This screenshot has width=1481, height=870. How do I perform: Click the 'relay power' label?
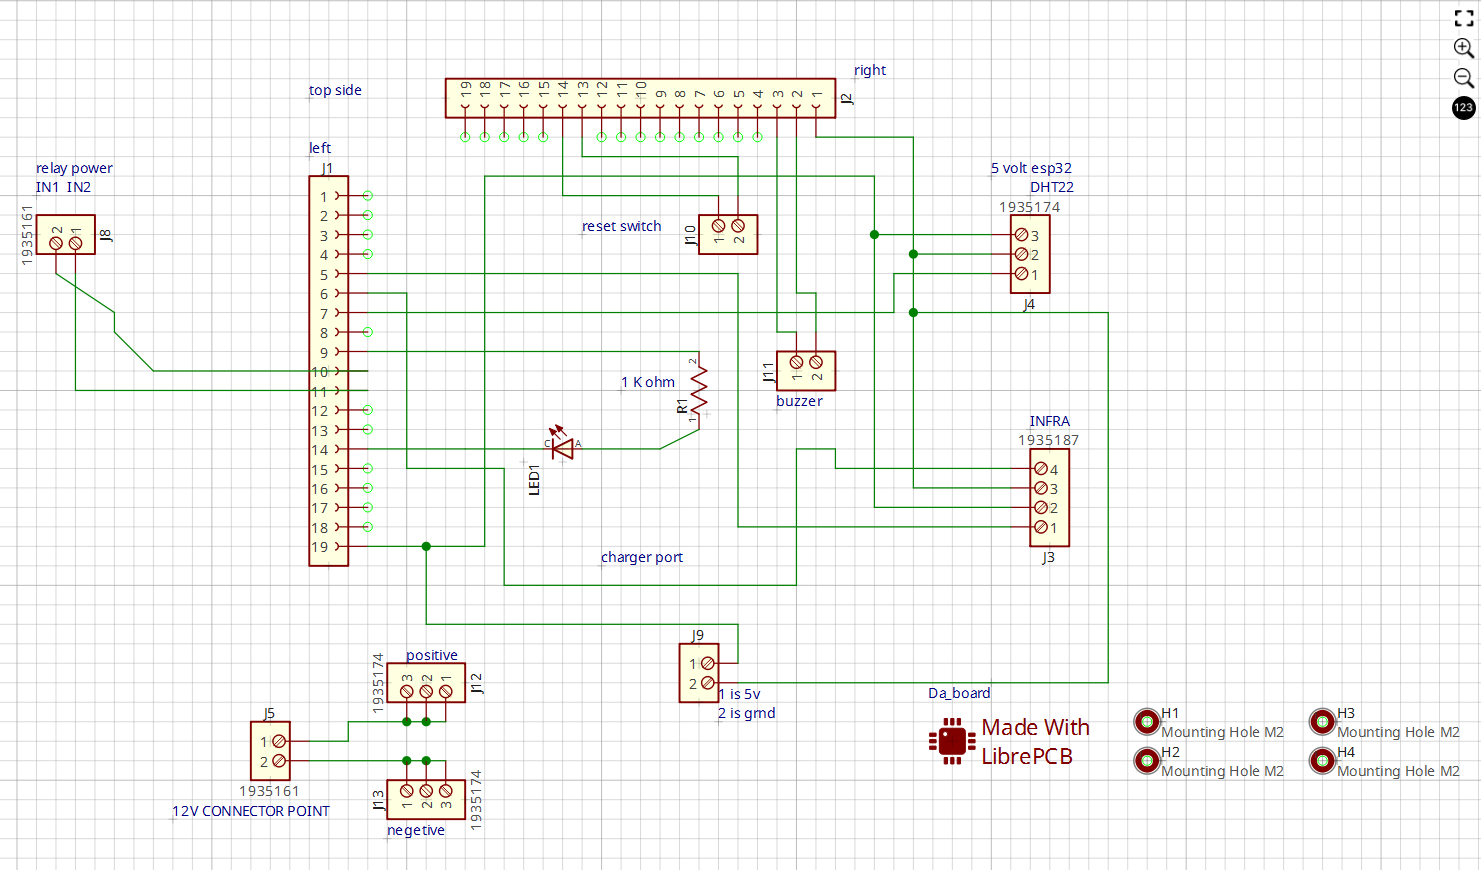coord(74,168)
